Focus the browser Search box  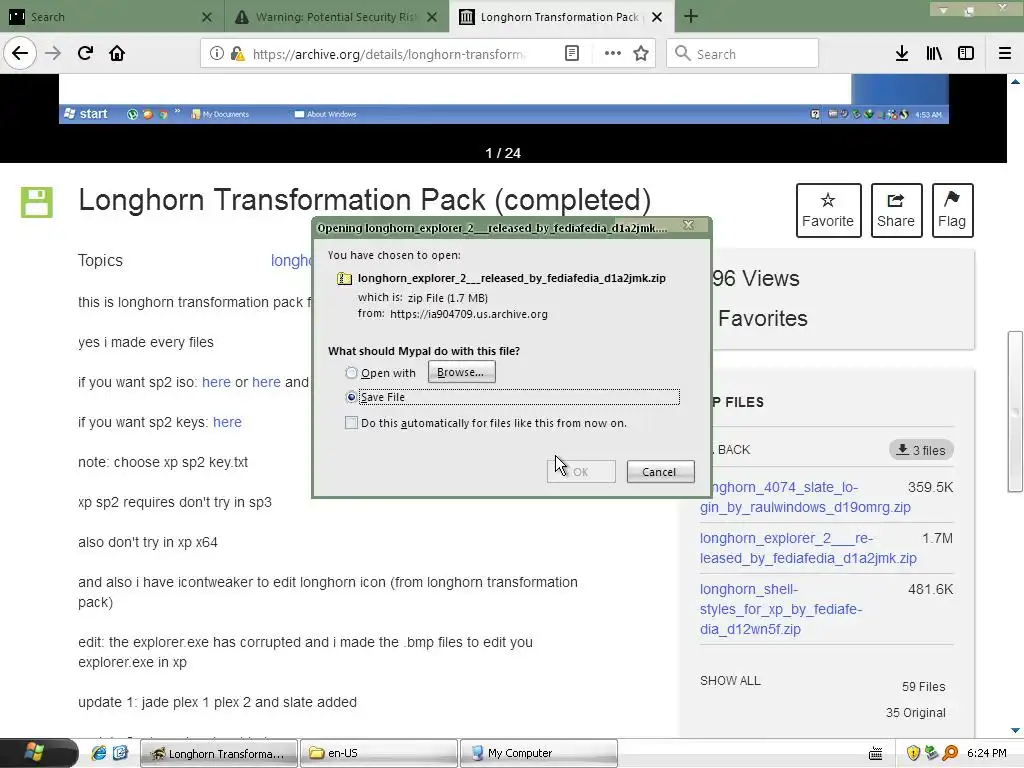(x=743, y=54)
